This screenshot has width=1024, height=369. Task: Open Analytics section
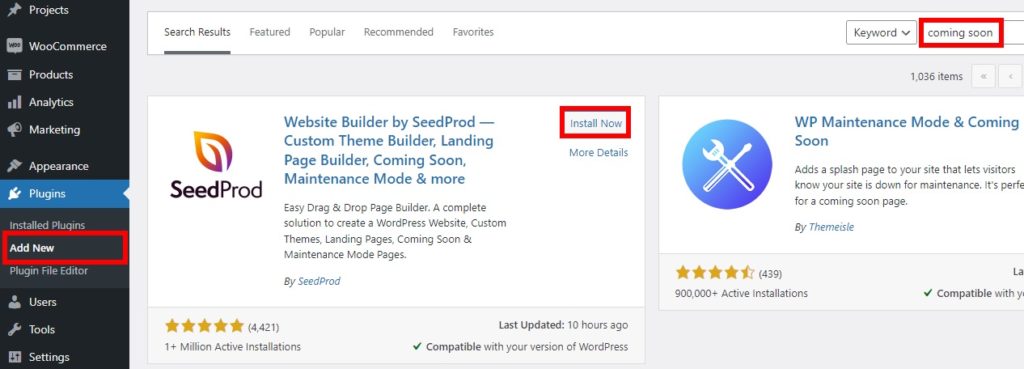coord(51,103)
